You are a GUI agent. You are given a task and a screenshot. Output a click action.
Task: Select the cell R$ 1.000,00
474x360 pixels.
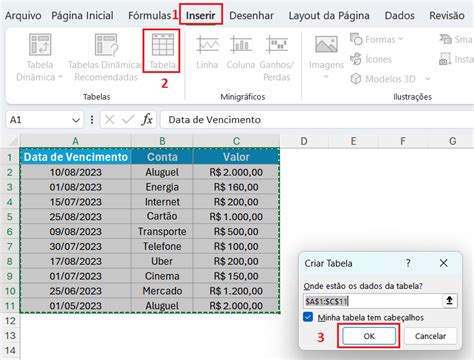tap(236, 217)
